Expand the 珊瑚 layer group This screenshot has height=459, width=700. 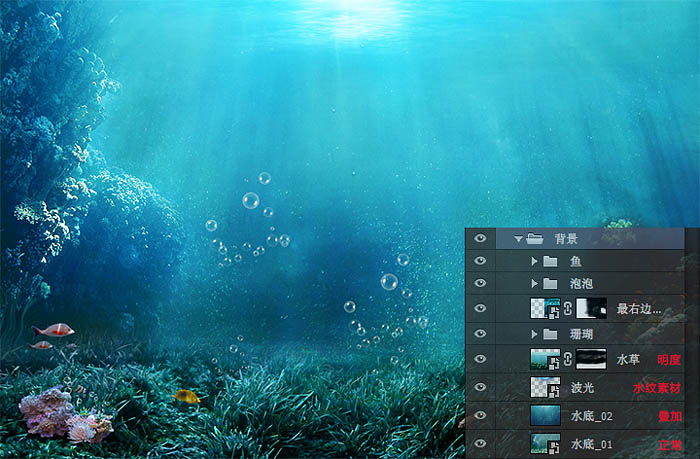click(535, 333)
